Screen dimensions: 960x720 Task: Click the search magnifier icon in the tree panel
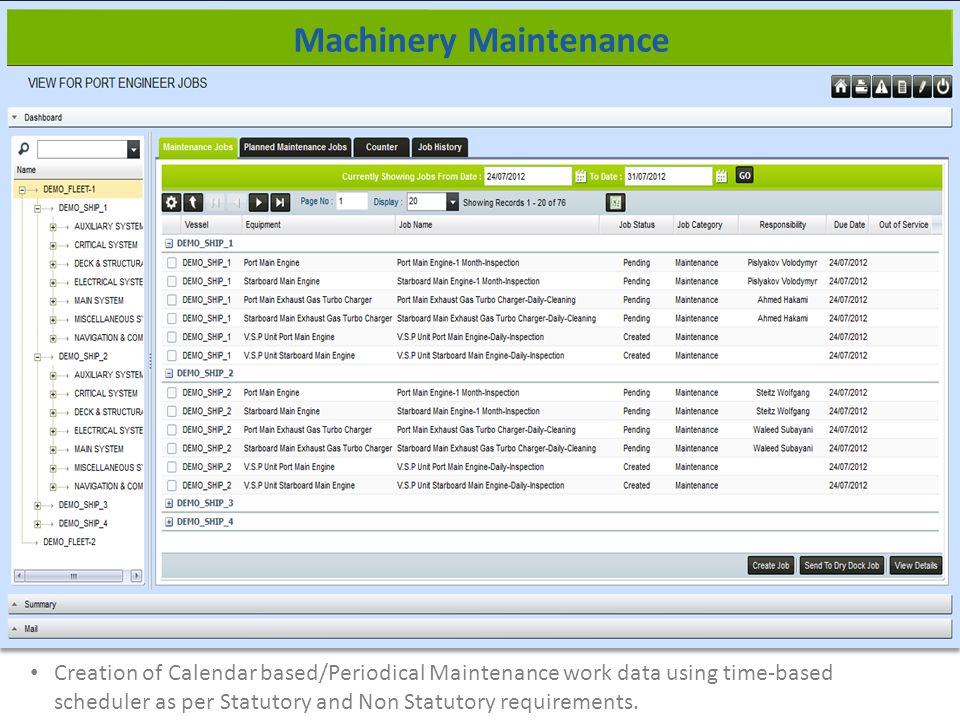pyautogui.click(x=23, y=149)
